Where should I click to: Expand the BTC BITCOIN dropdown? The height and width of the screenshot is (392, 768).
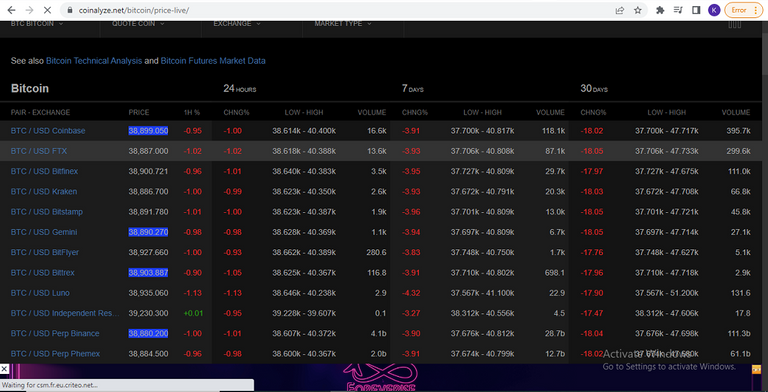point(37,24)
